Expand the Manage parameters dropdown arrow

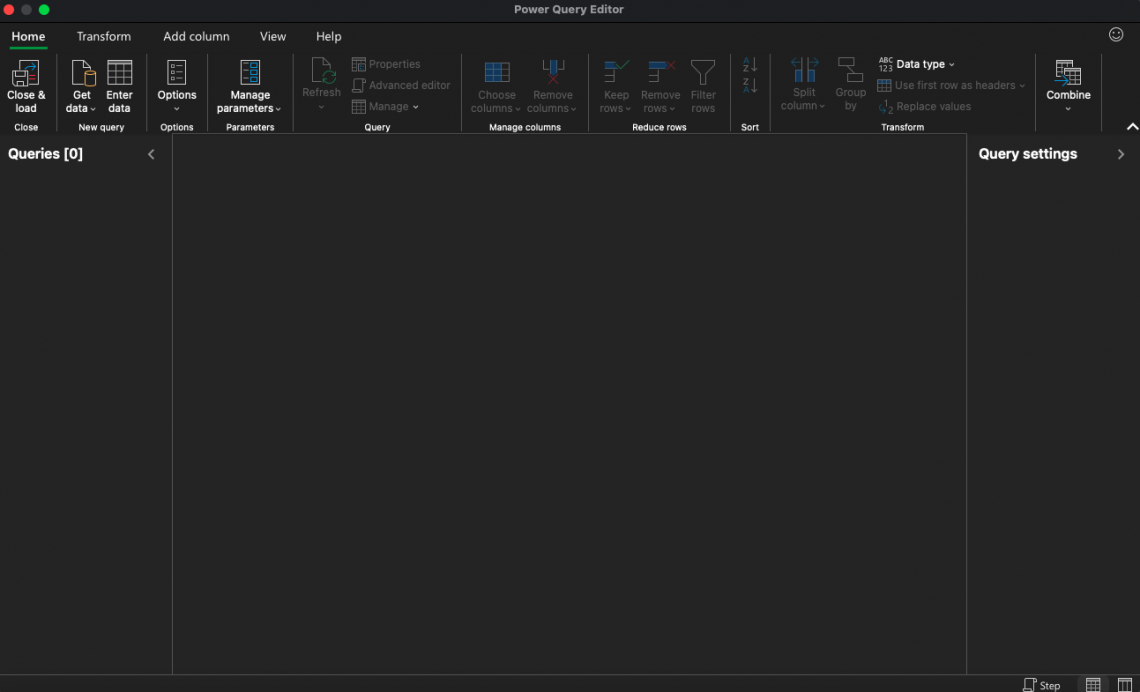[x=278, y=109]
